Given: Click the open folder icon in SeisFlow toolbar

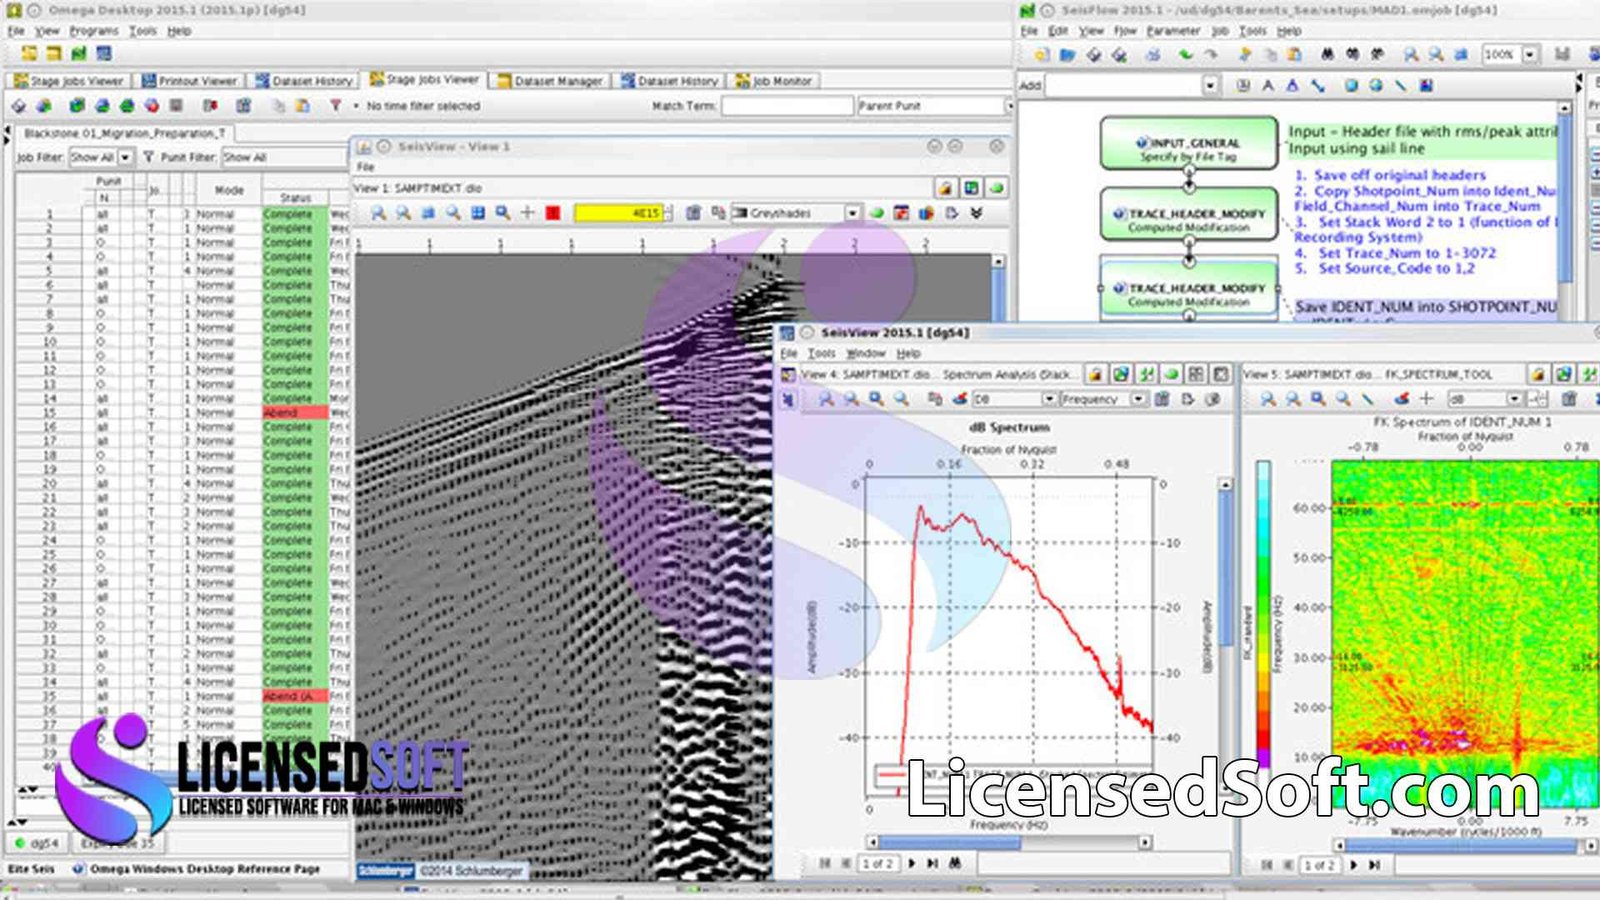Looking at the screenshot, I should [1067, 54].
